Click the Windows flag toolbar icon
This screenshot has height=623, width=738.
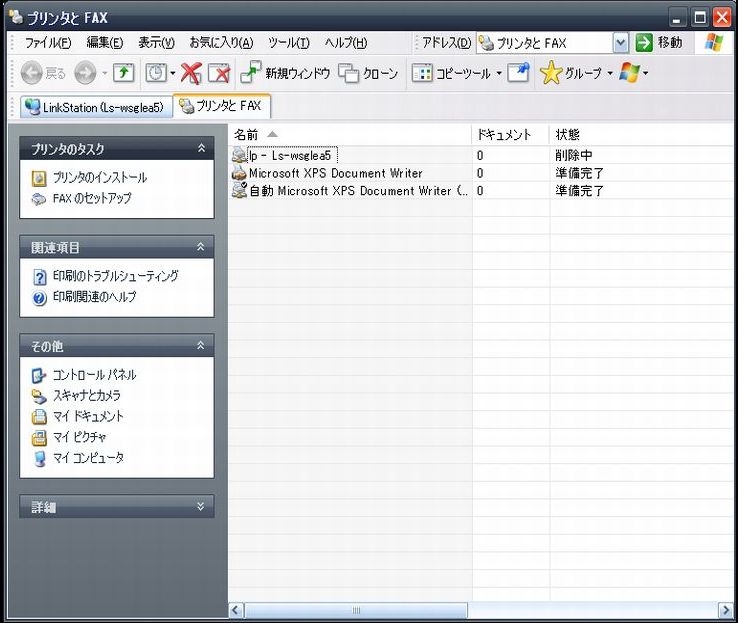click(629, 73)
